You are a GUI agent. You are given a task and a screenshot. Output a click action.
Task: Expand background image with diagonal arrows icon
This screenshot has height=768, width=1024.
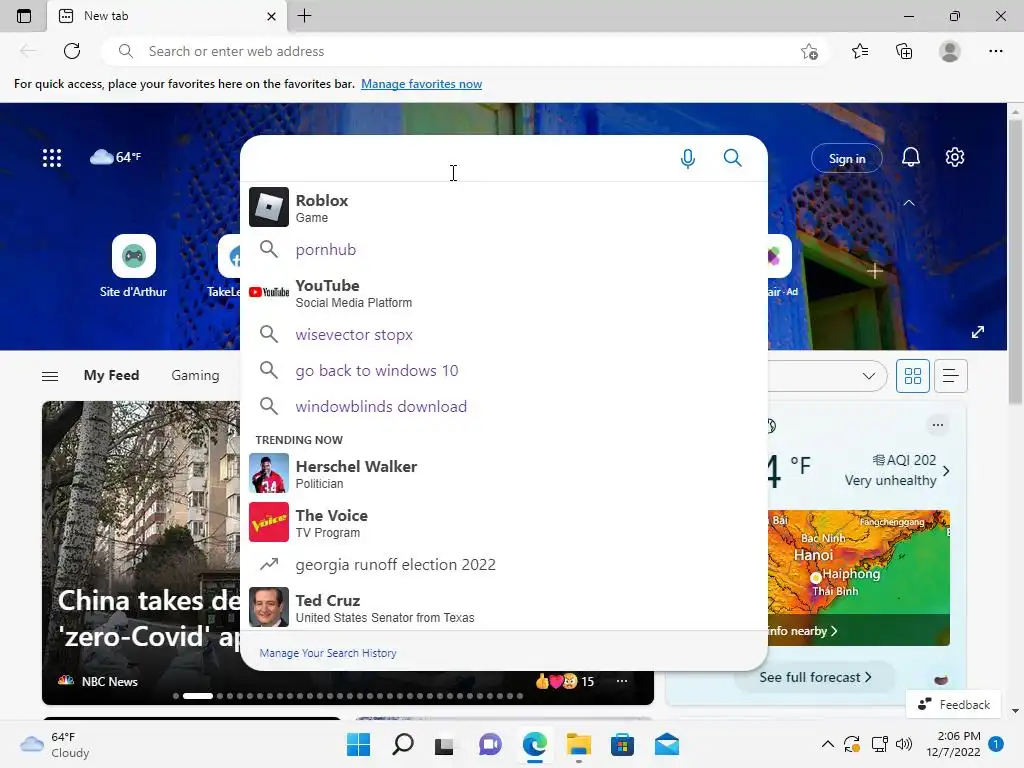(978, 332)
